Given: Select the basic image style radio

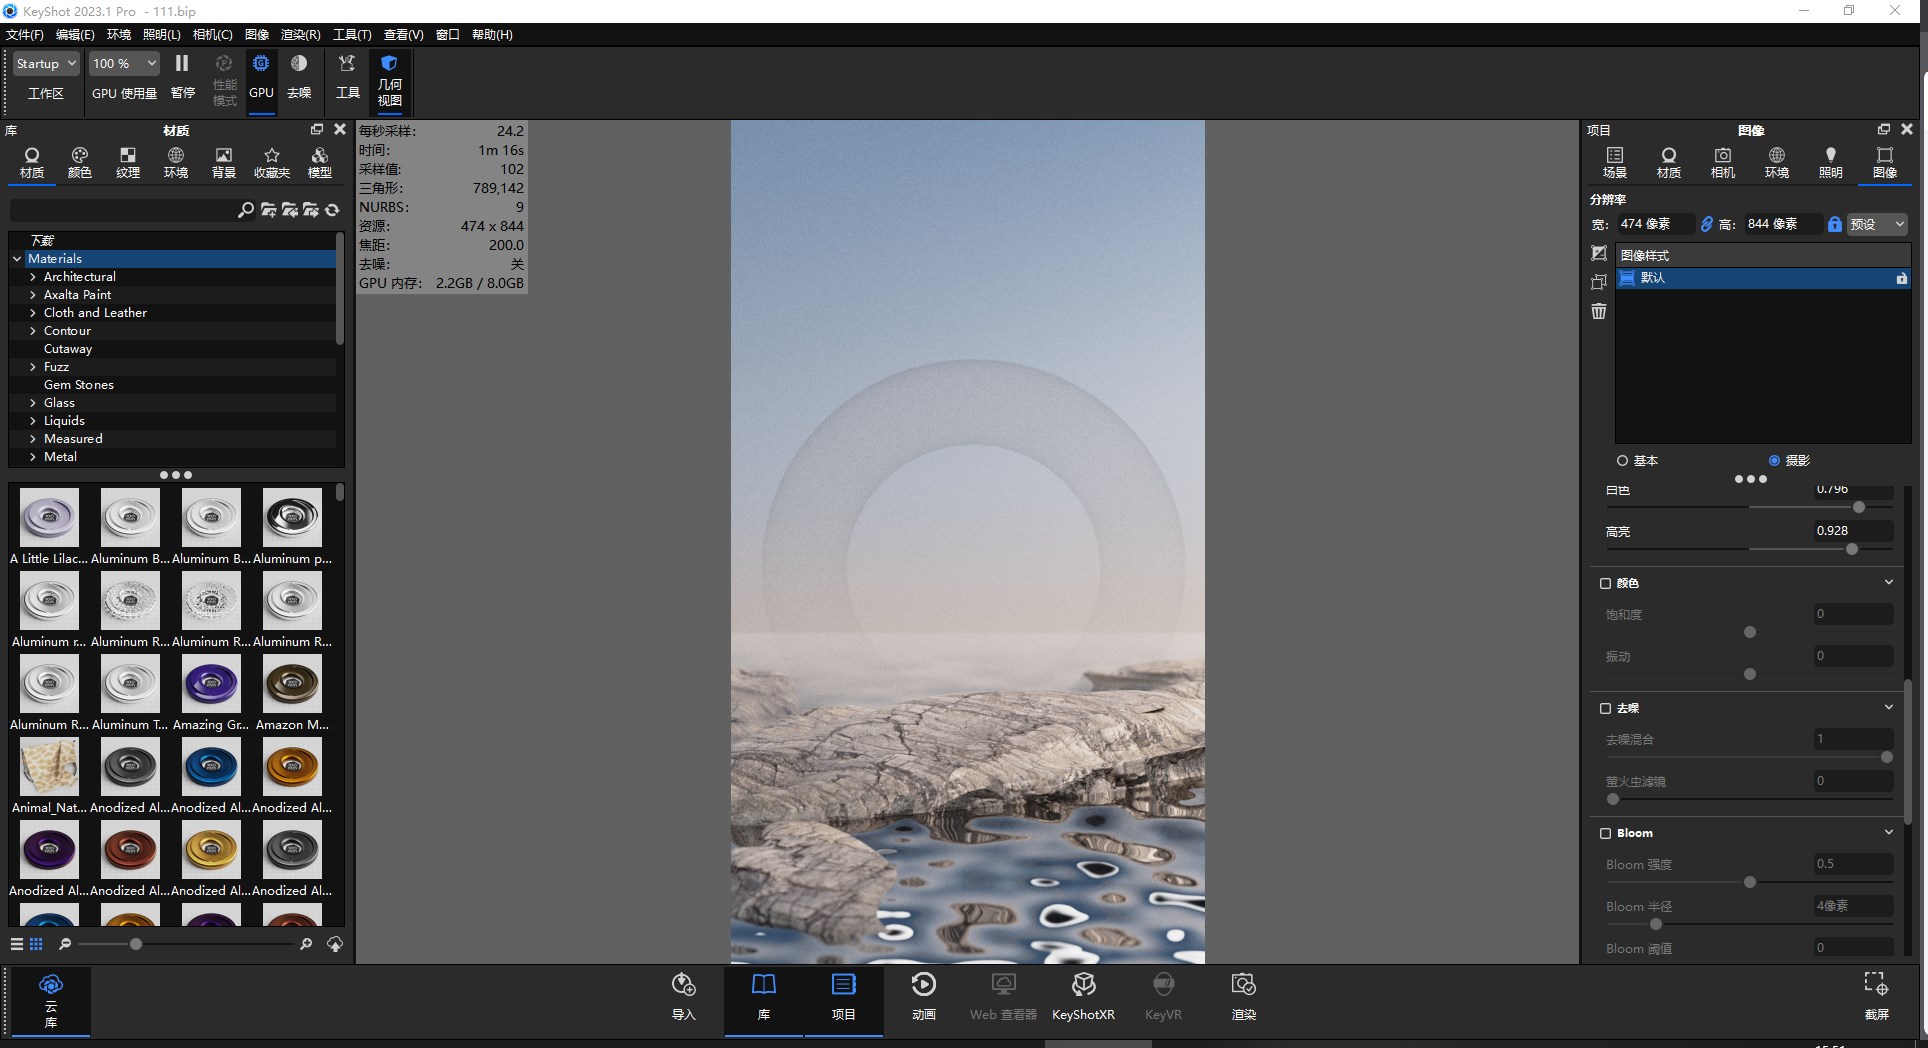Looking at the screenshot, I should pyautogui.click(x=1622, y=461).
